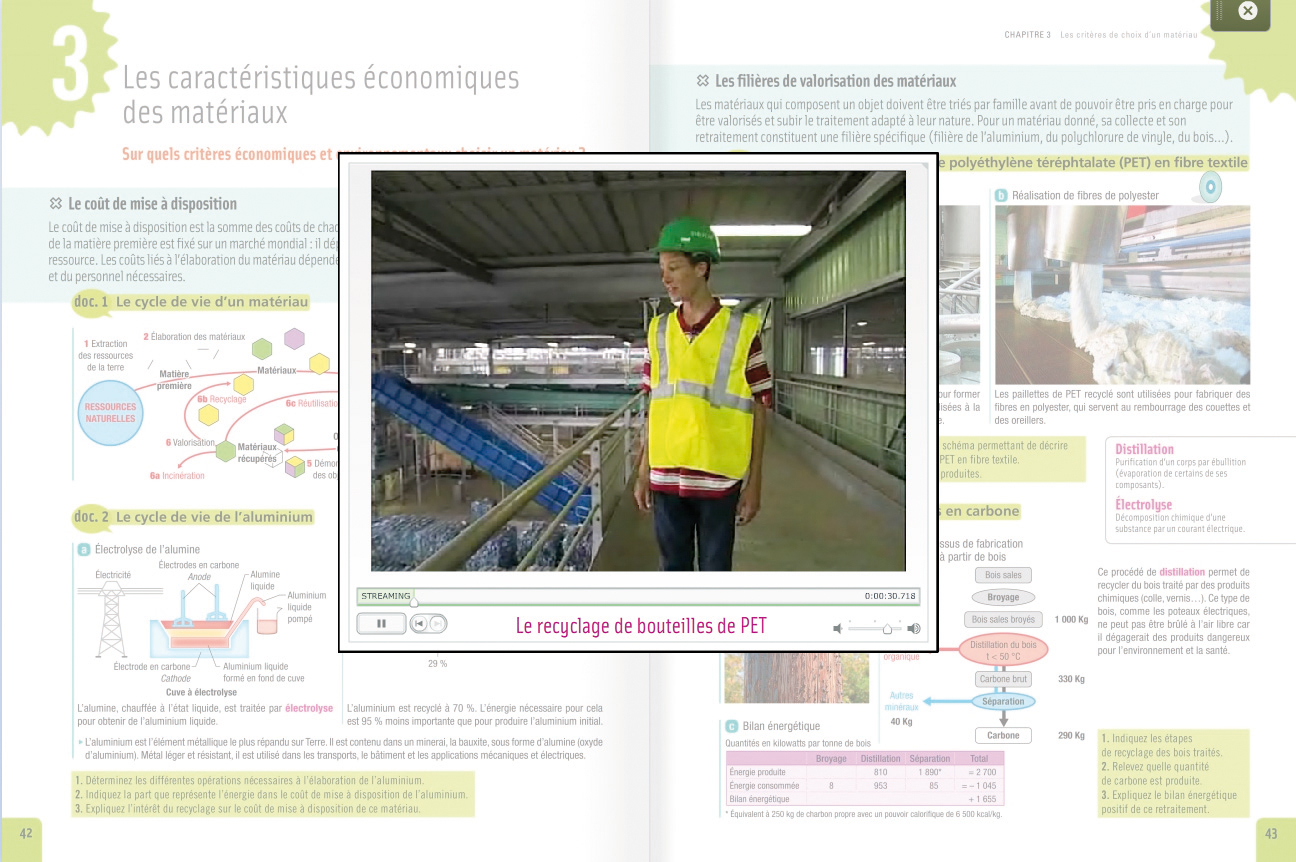
Task: Click the page title 'Les caractéristiques économiques des matériaux'
Action: point(321,95)
